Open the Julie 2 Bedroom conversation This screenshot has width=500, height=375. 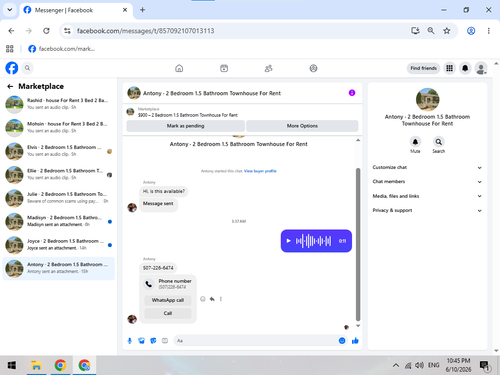coord(59,198)
